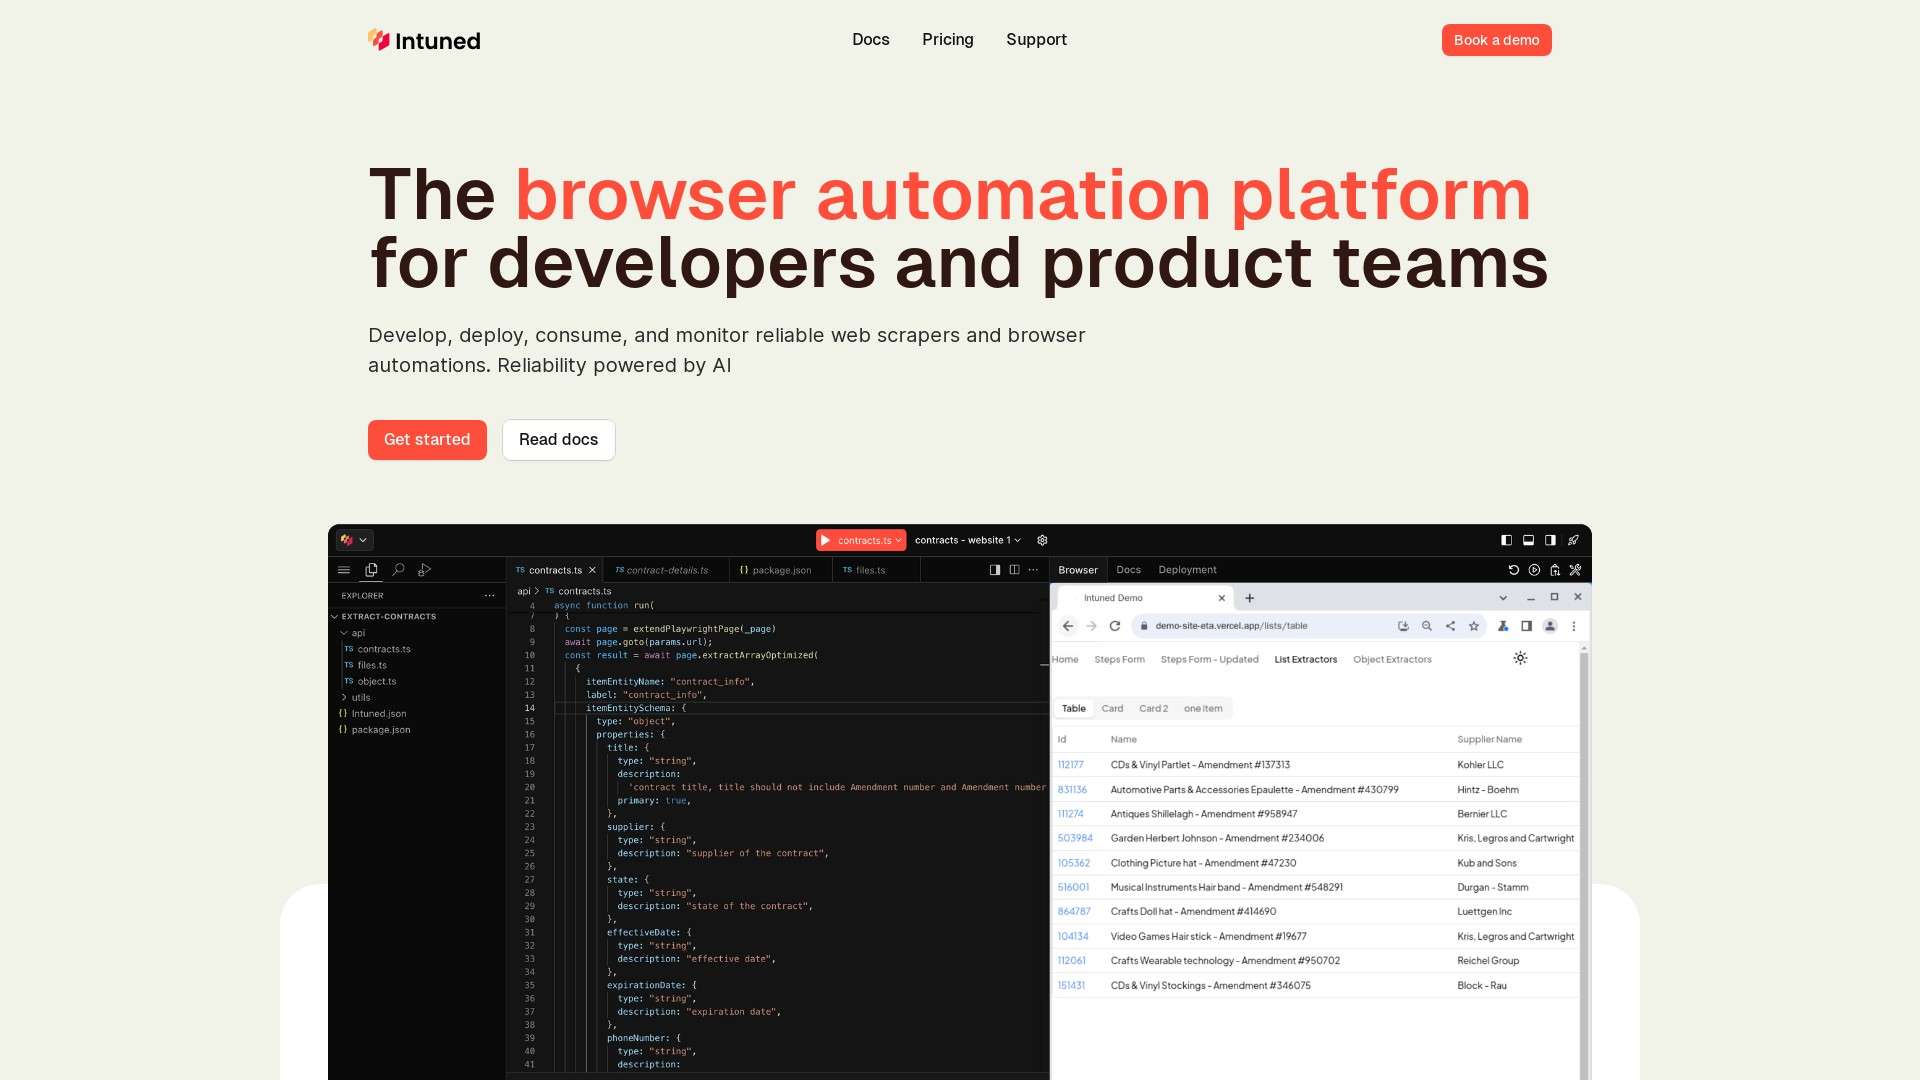The width and height of the screenshot is (1920, 1080).
Task: Switch the demo list view to Card 2
Action: (x=1153, y=708)
